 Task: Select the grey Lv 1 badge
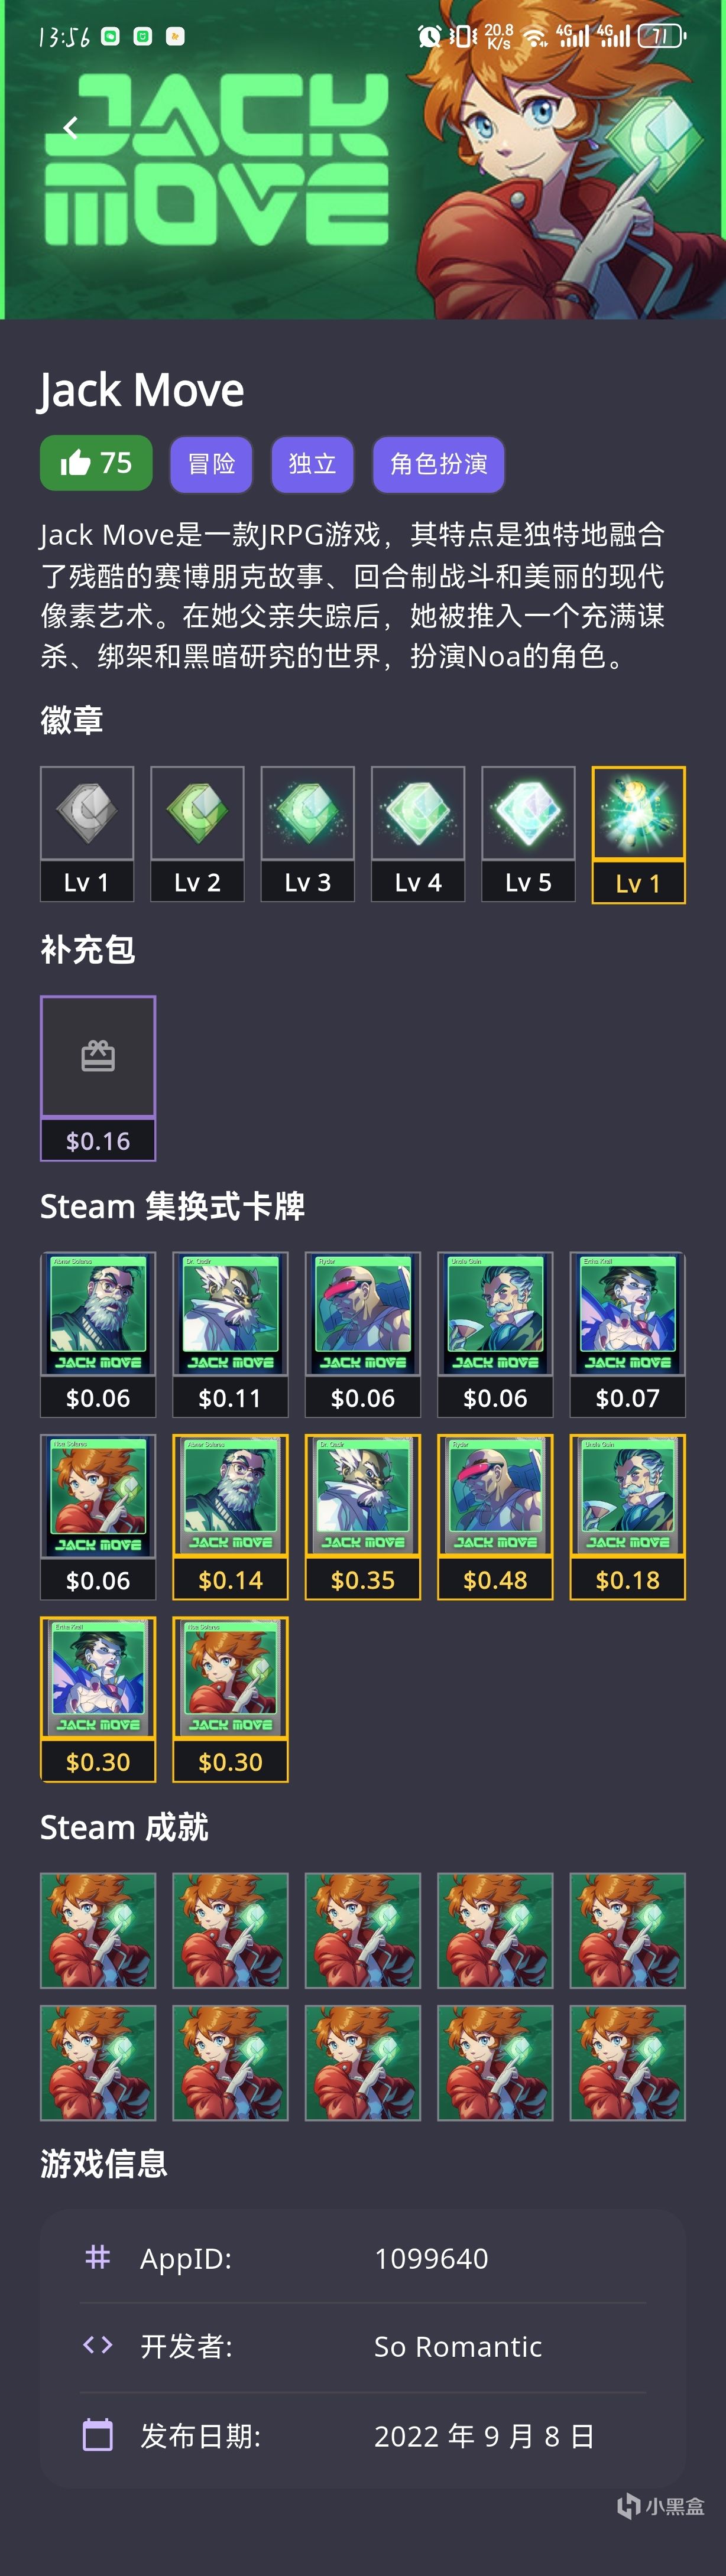[87, 834]
